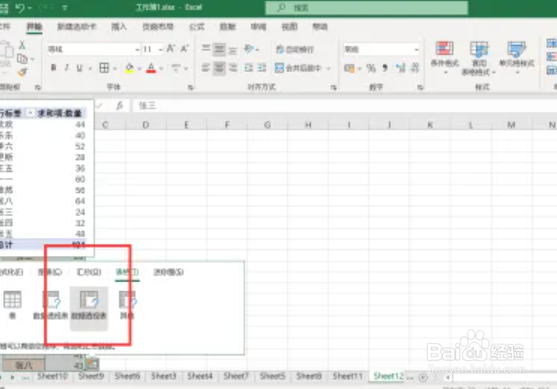Viewport: 557px width, 389px height.
Task: Select the Table icon in Quick Analysis
Action: [12, 305]
